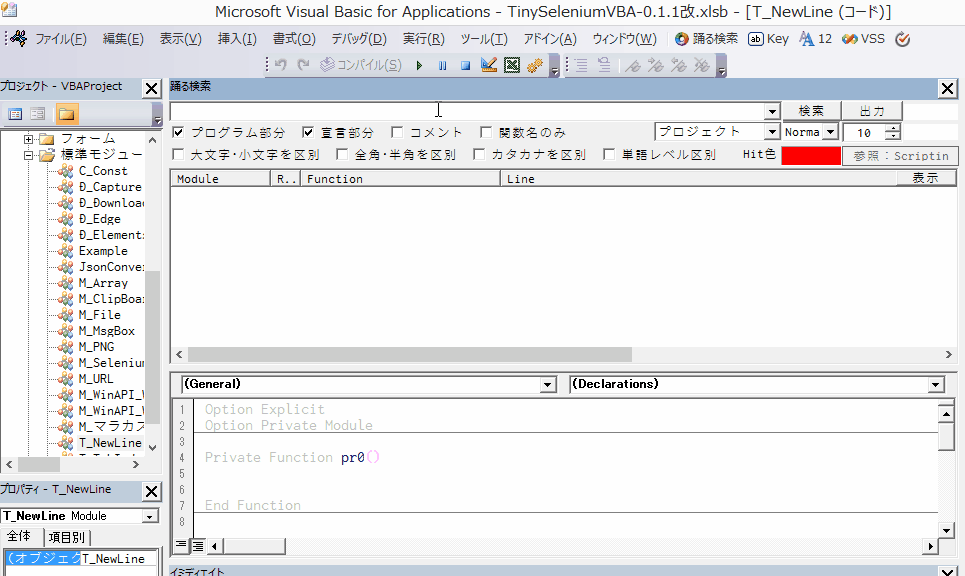Viewport: 965px width, 576px height.
Task: Enable 大文字･小文字を区別 checkbox
Action: click(x=178, y=154)
